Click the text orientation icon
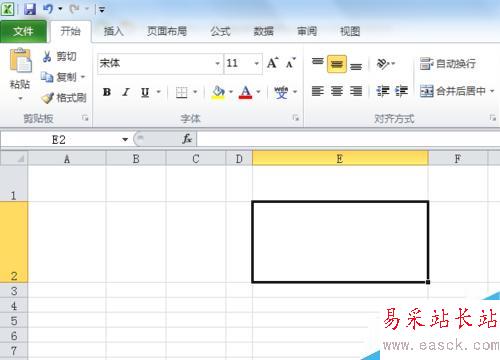Screen dimensions: 500x360 [x=383, y=63]
